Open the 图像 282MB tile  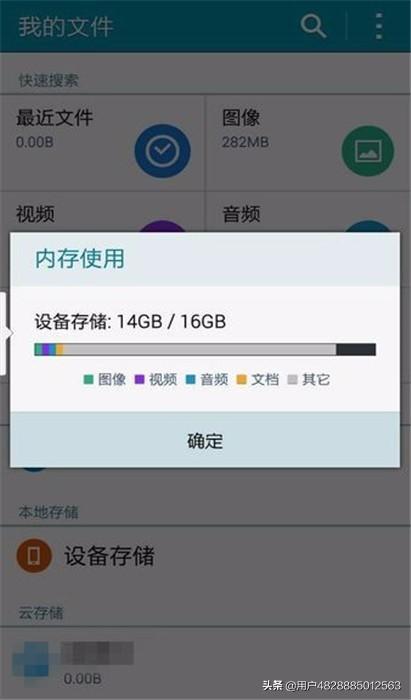click(308, 143)
